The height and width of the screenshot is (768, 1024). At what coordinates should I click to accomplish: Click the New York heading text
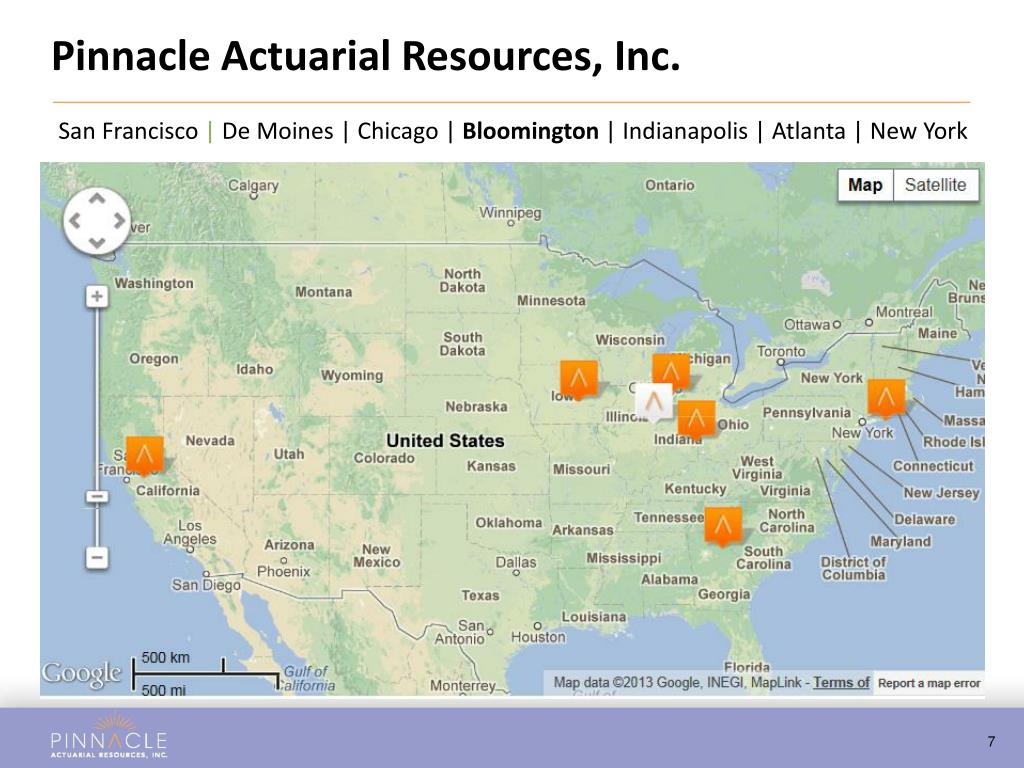pos(919,131)
